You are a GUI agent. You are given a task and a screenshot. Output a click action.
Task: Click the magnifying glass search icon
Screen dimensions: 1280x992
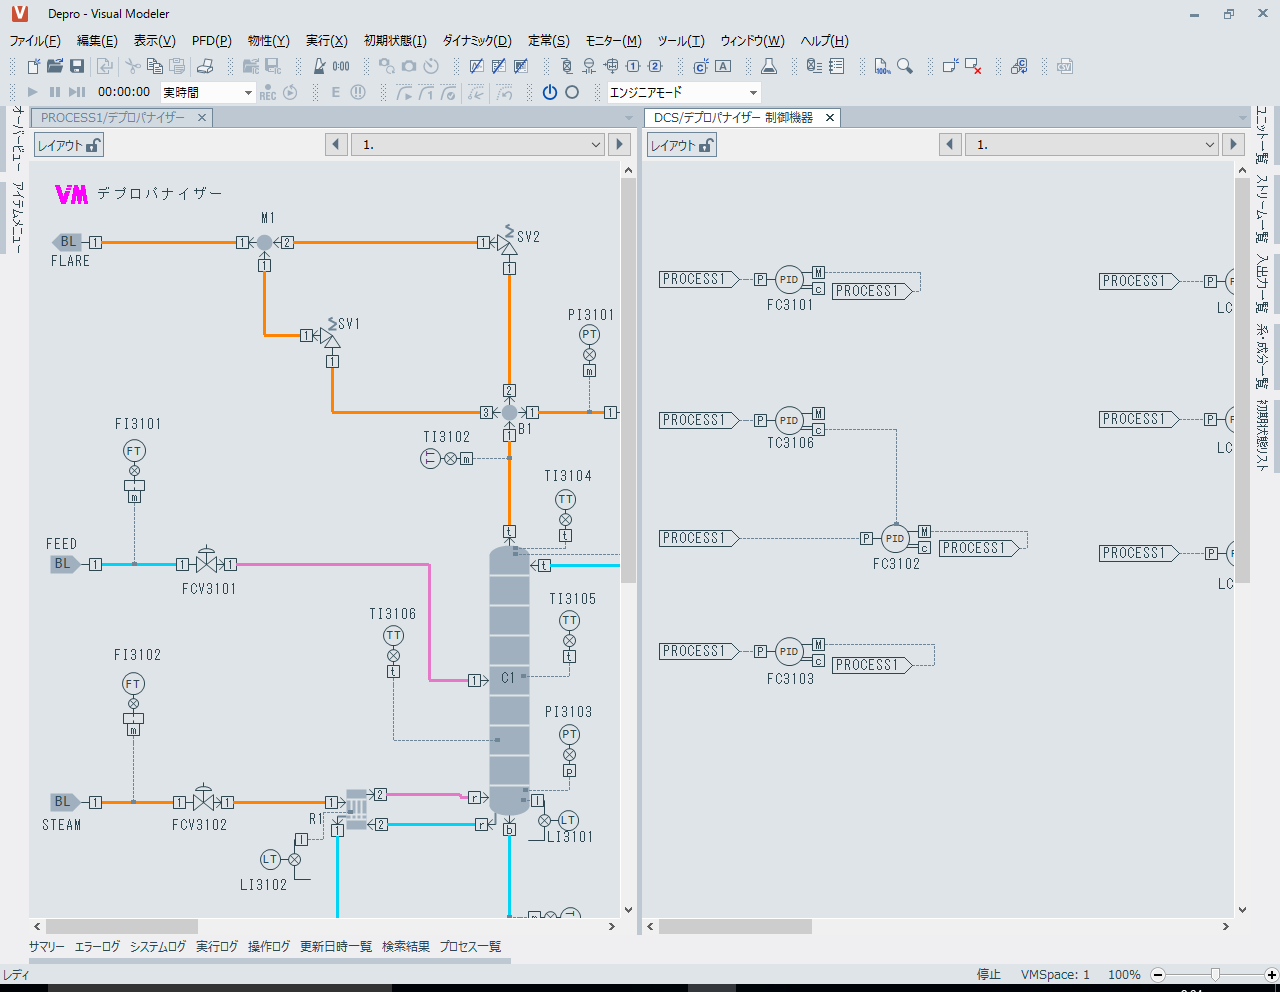point(905,66)
